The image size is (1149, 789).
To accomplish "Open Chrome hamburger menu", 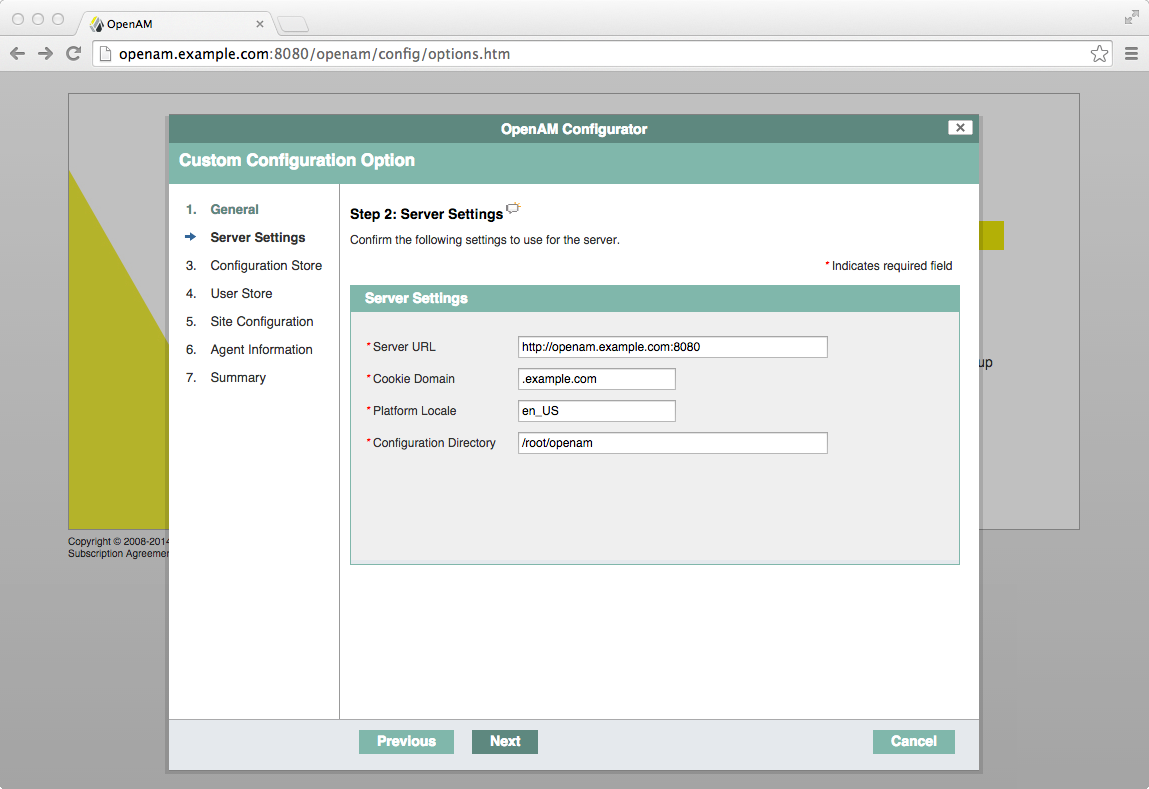I will click(1131, 53).
